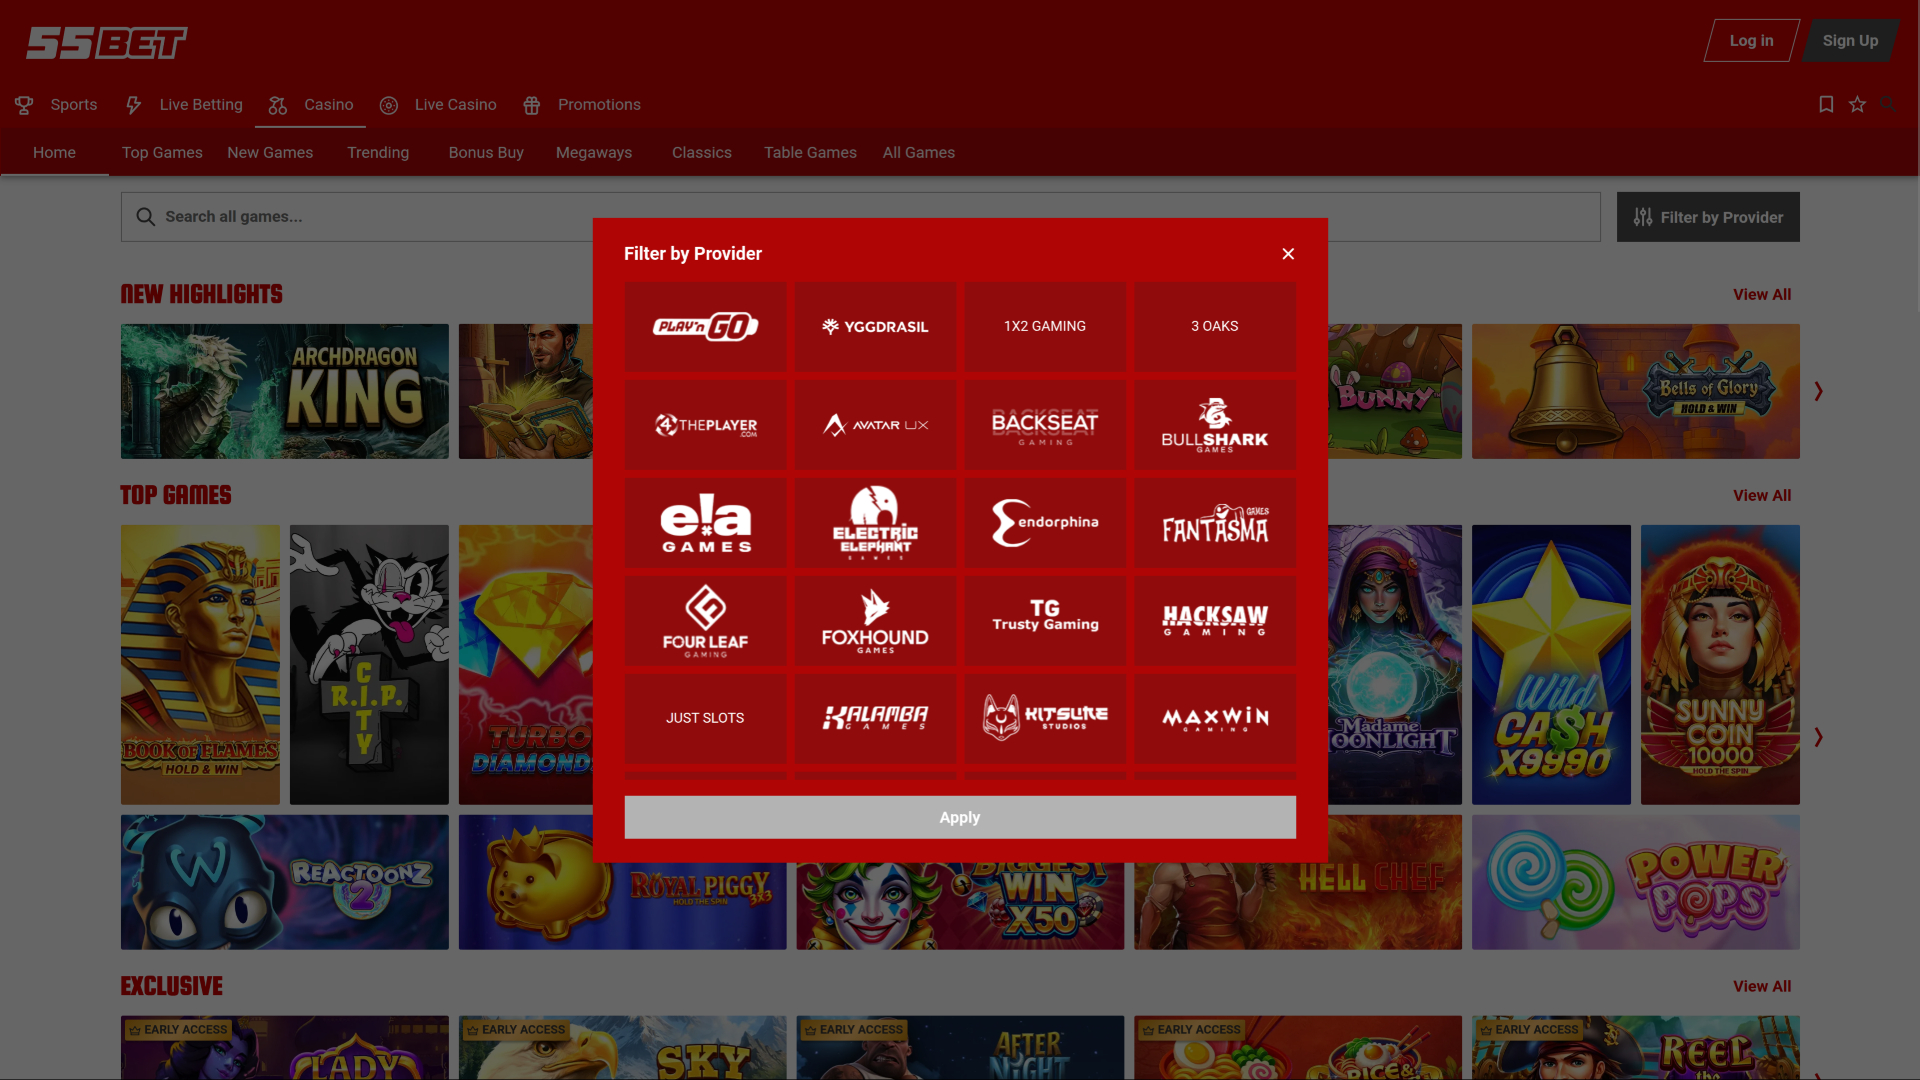Switch to the Top Games tab
The height and width of the screenshot is (1080, 1920).
pyautogui.click(x=162, y=153)
